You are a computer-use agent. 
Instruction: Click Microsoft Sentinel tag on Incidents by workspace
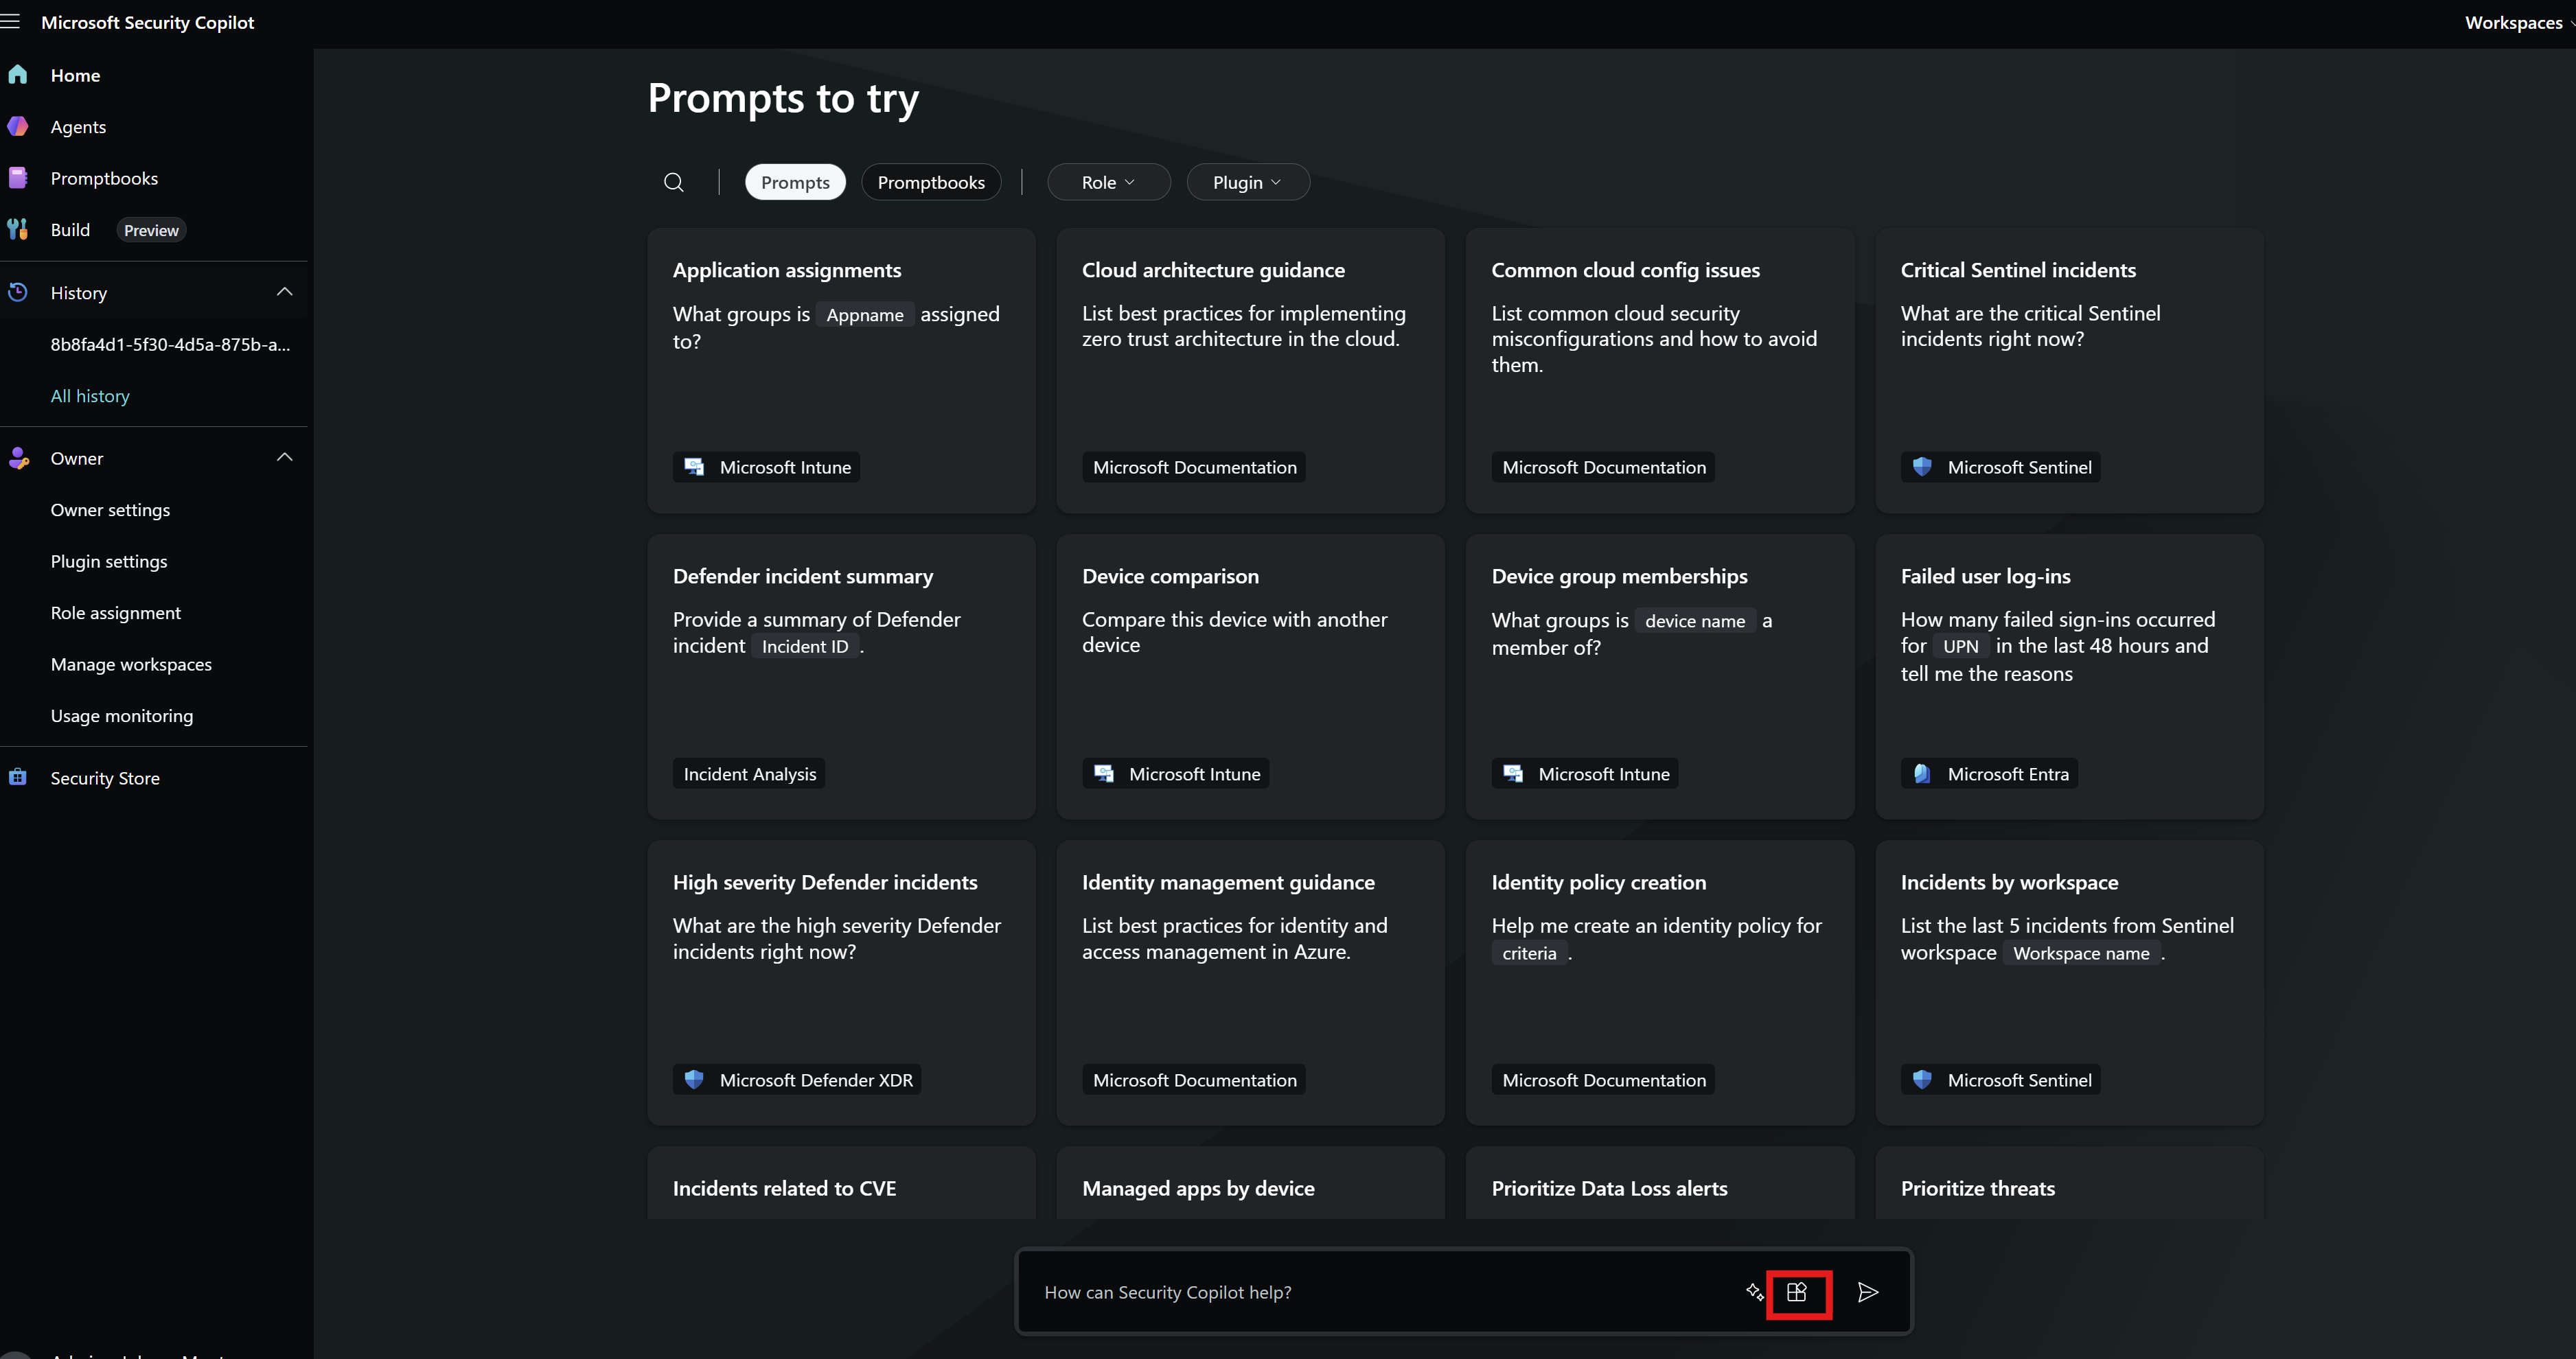[2000, 1080]
